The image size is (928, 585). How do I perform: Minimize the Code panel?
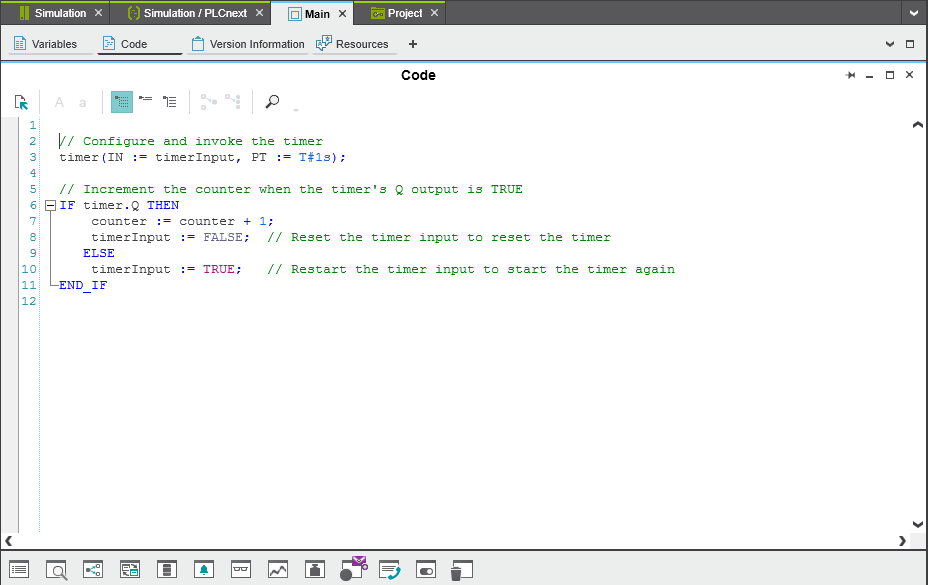point(869,76)
